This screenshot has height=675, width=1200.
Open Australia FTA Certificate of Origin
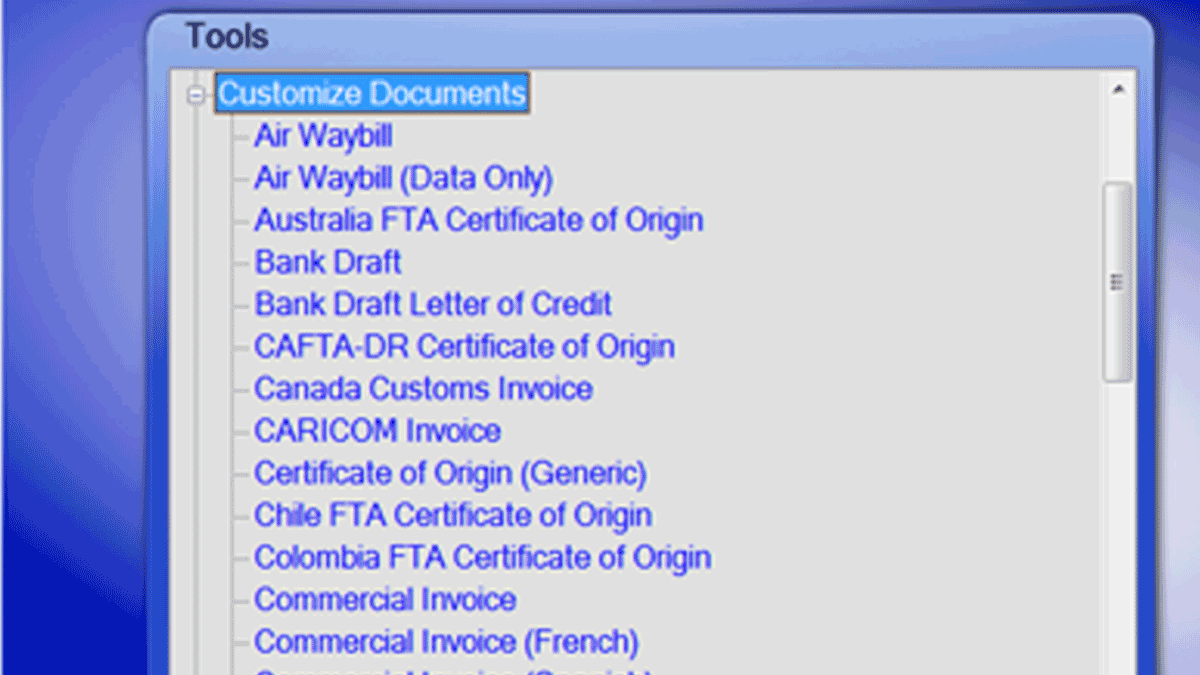coord(478,219)
